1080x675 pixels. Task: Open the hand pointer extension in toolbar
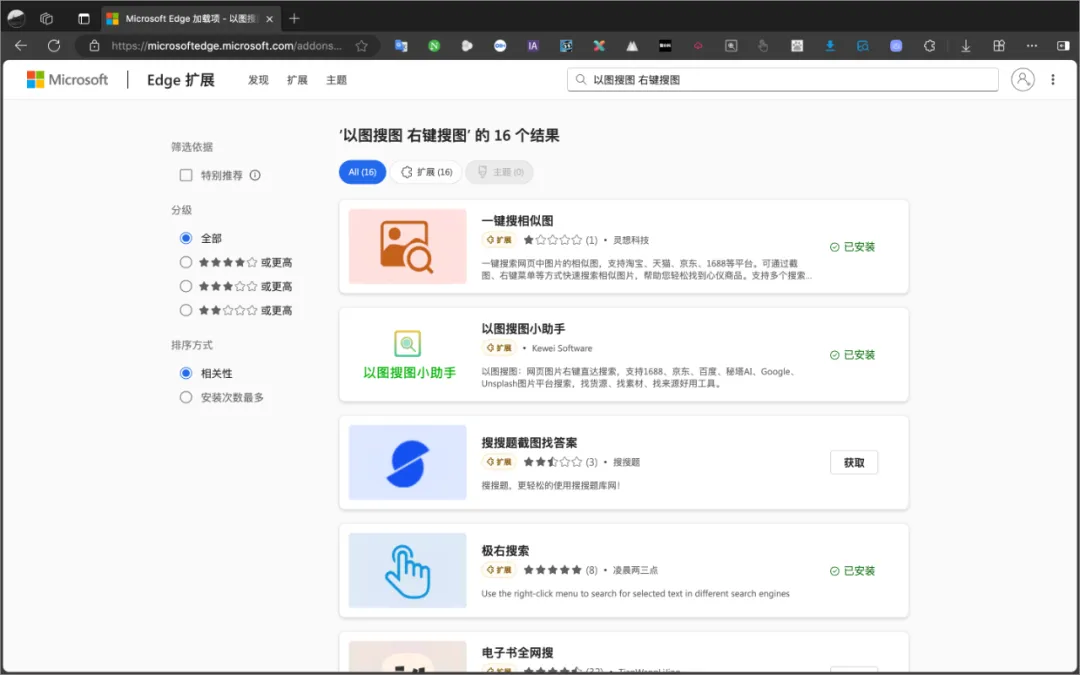click(763, 45)
